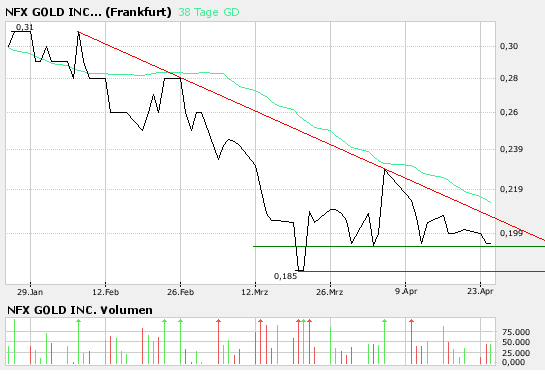545x384 pixels.
Task: Click the NFX GOLD INC. Volumen heading
Action: (x=80, y=310)
